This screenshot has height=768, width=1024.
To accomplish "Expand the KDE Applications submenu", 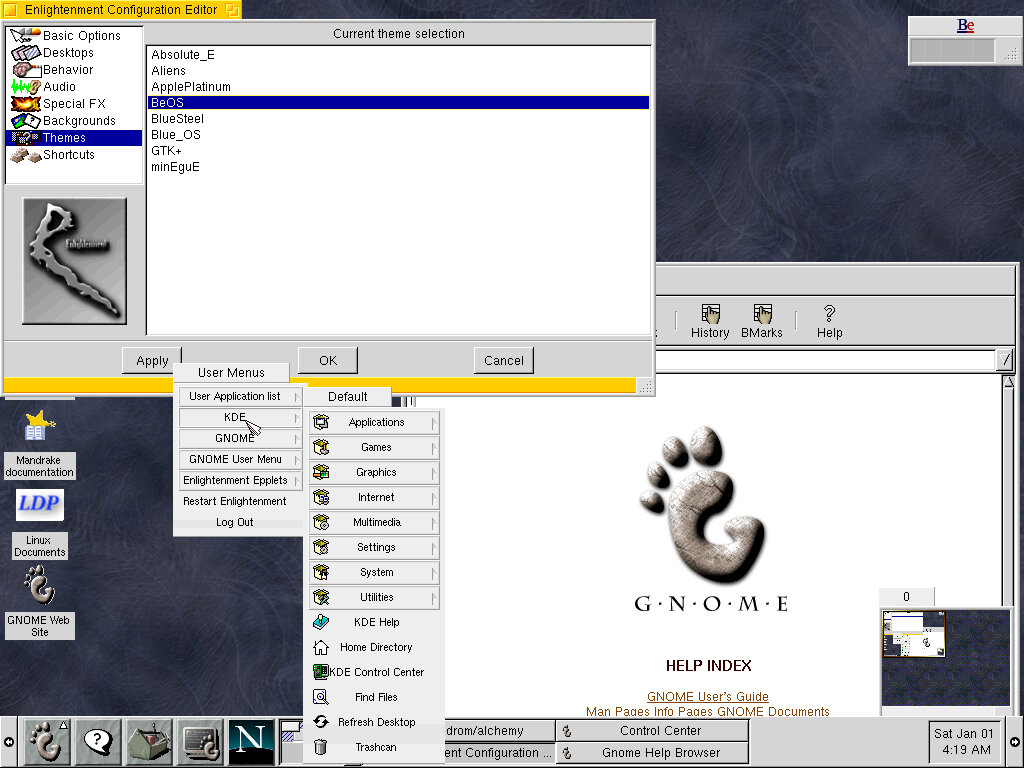I will (375, 422).
